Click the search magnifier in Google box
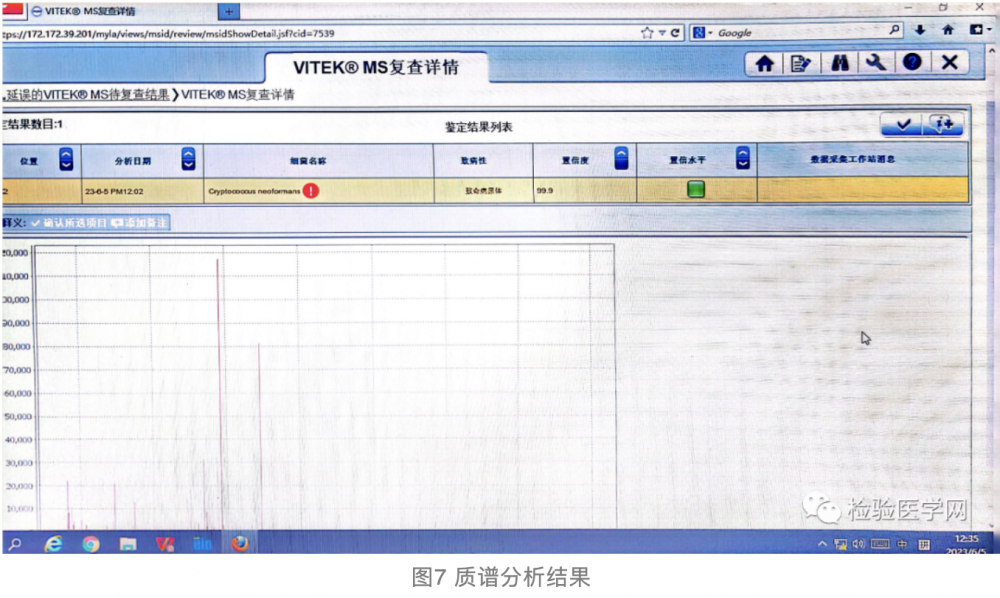 point(895,30)
